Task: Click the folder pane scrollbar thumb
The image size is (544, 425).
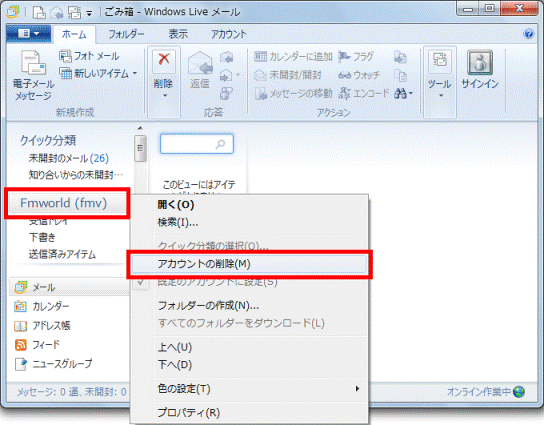Action: (x=140, y=148)
